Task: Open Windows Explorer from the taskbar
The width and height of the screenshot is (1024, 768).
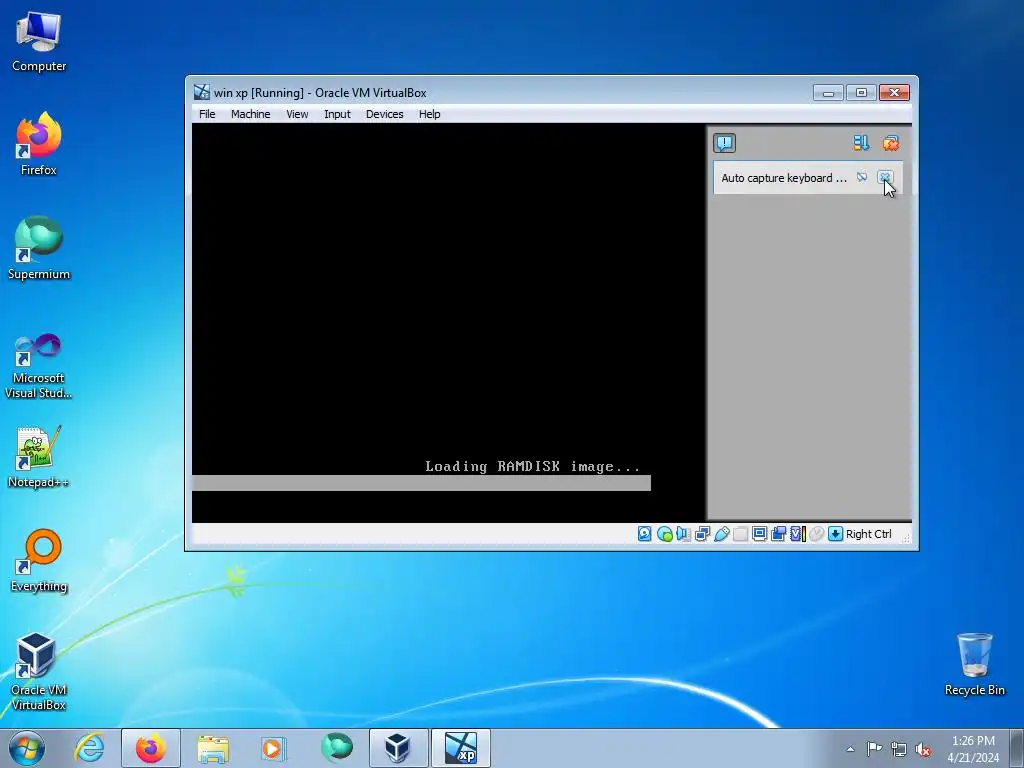Action: point(213,748)
